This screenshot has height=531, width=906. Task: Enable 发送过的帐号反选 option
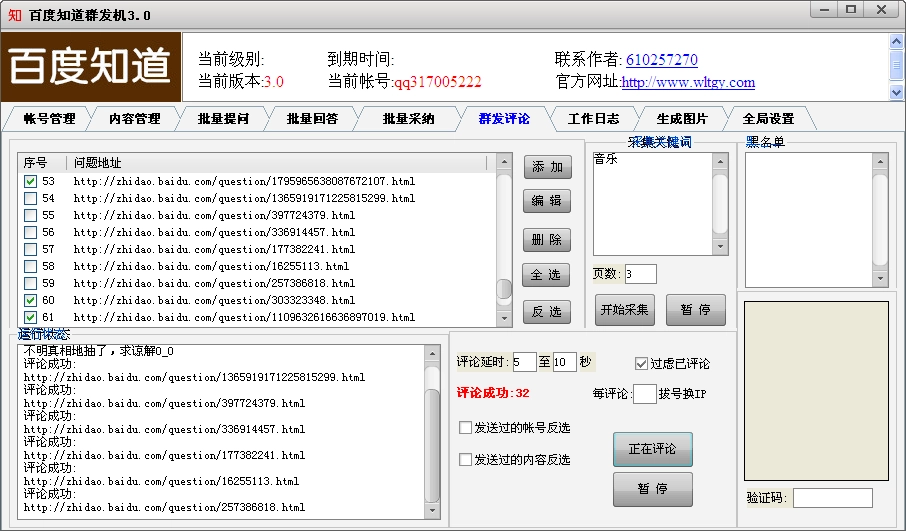465,428
